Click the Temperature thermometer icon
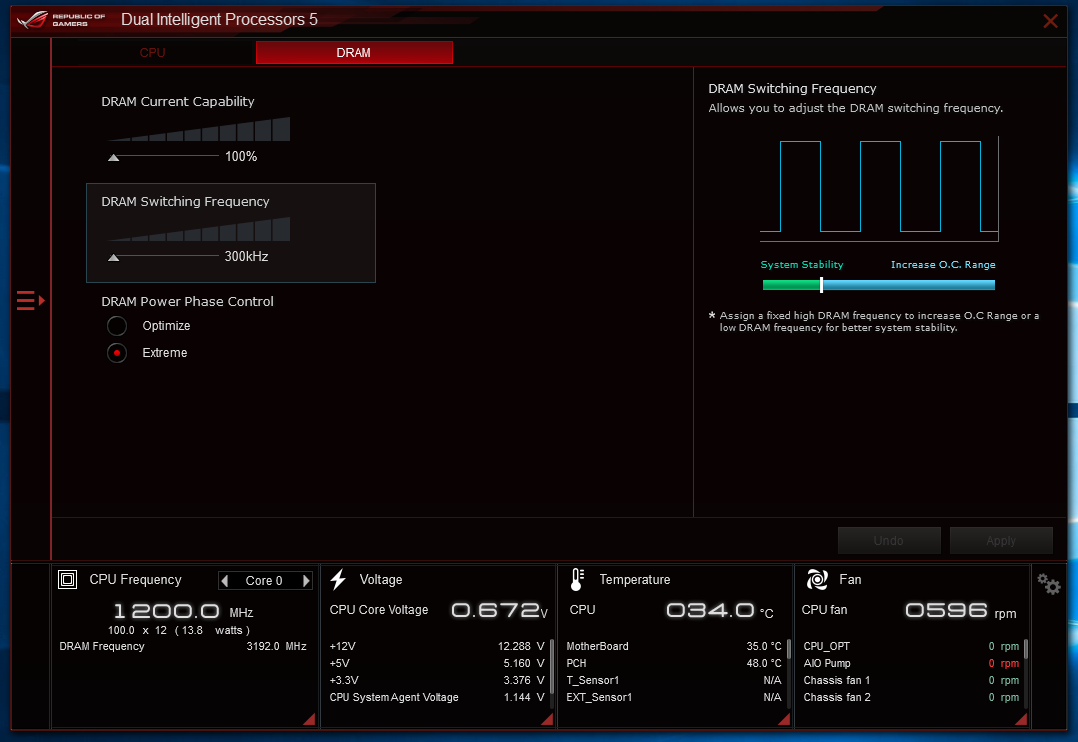Screen dimensions: 1078x742 click(578, 580)
